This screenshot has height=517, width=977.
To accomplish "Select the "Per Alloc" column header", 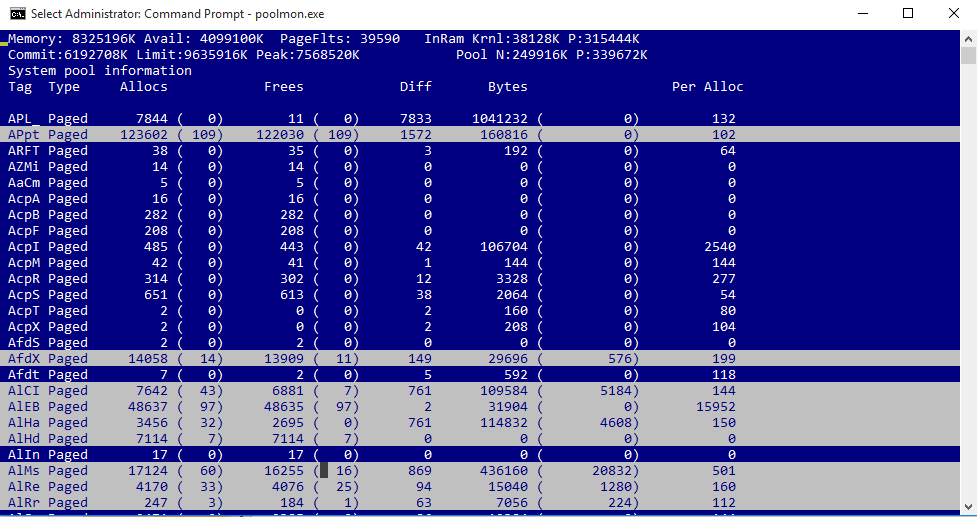I will [x=707, y=87].
